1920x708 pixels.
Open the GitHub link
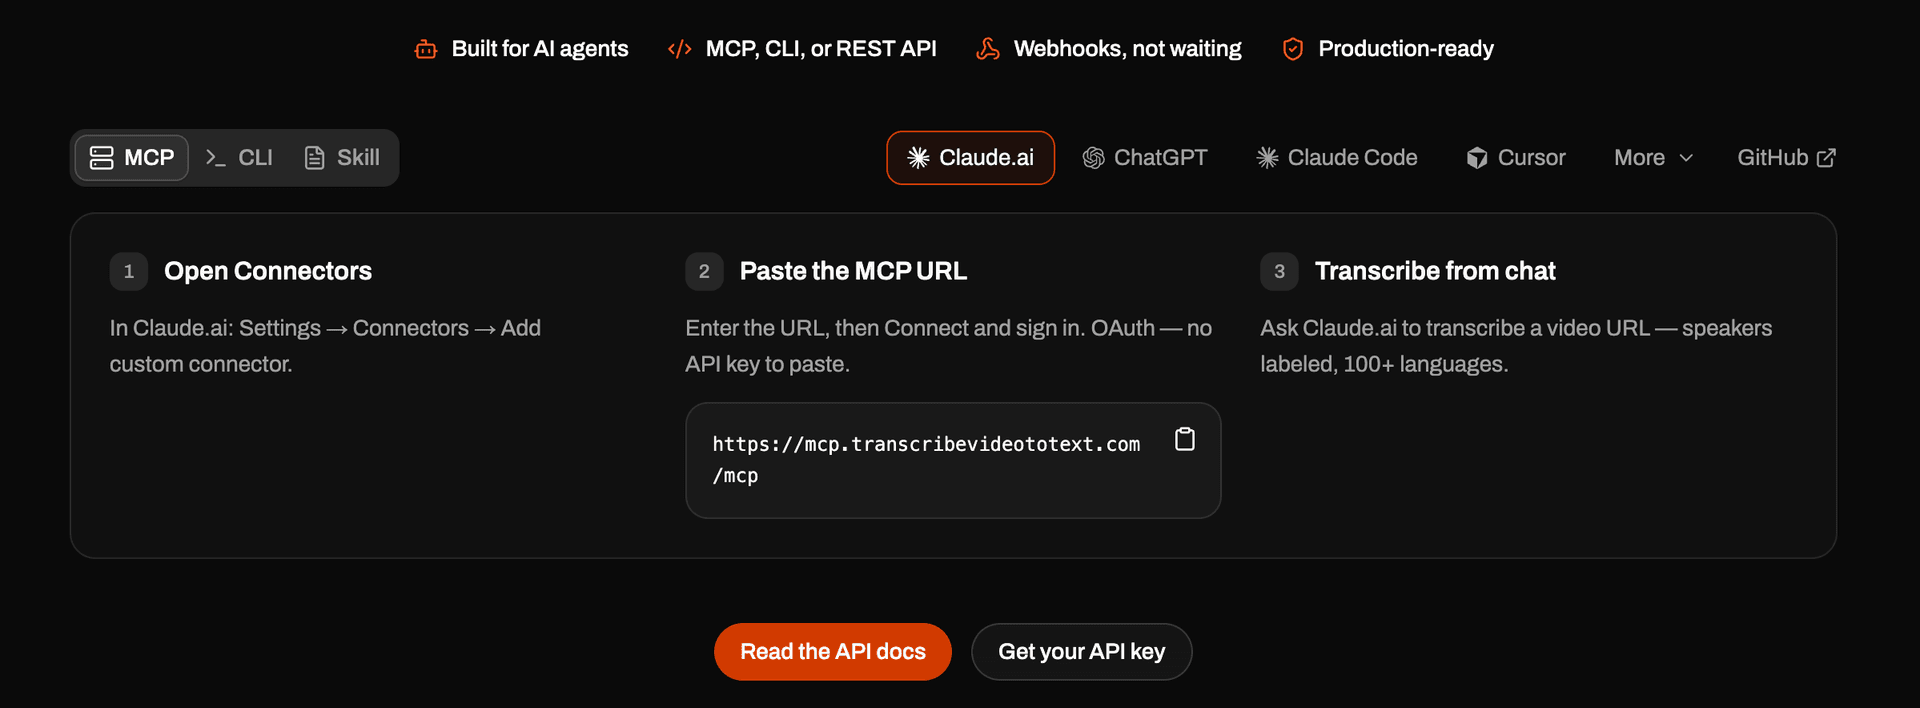pos(1786,158)
